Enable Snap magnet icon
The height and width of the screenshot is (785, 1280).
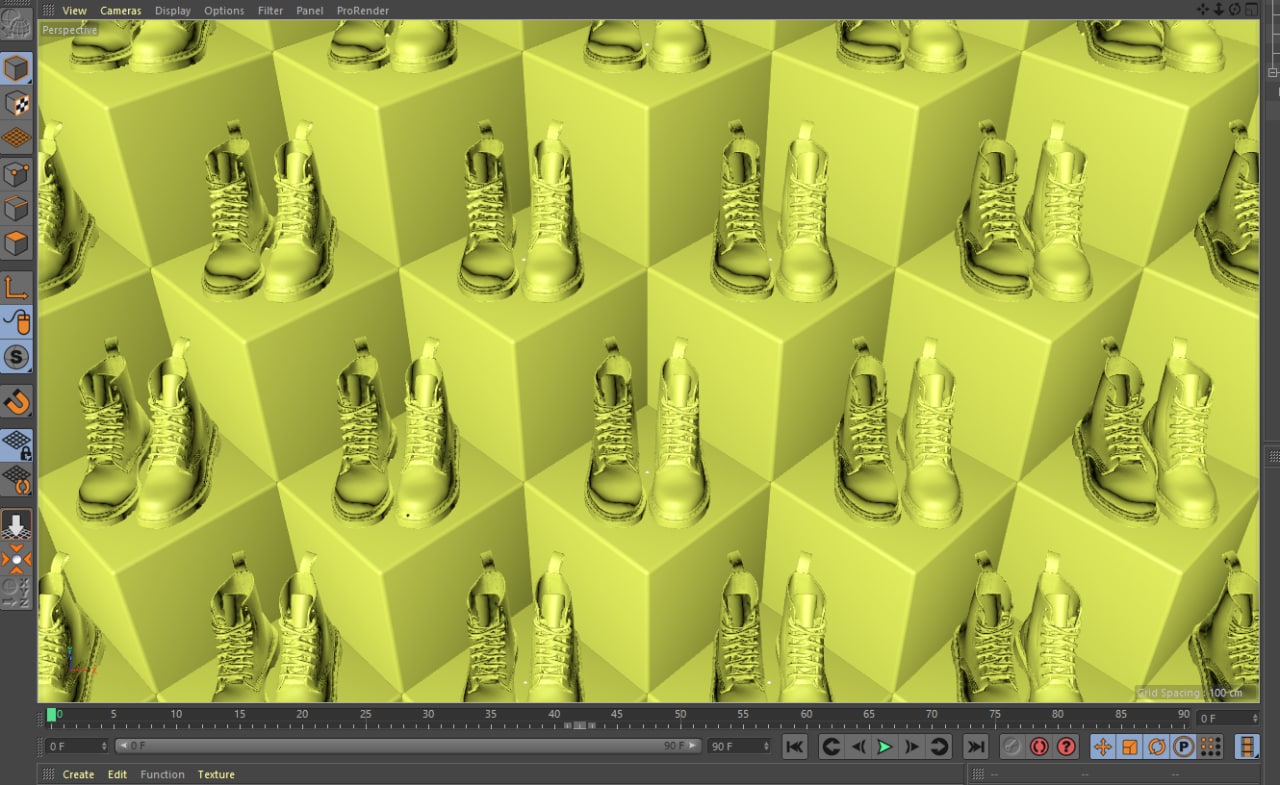[x=16, y=402]
